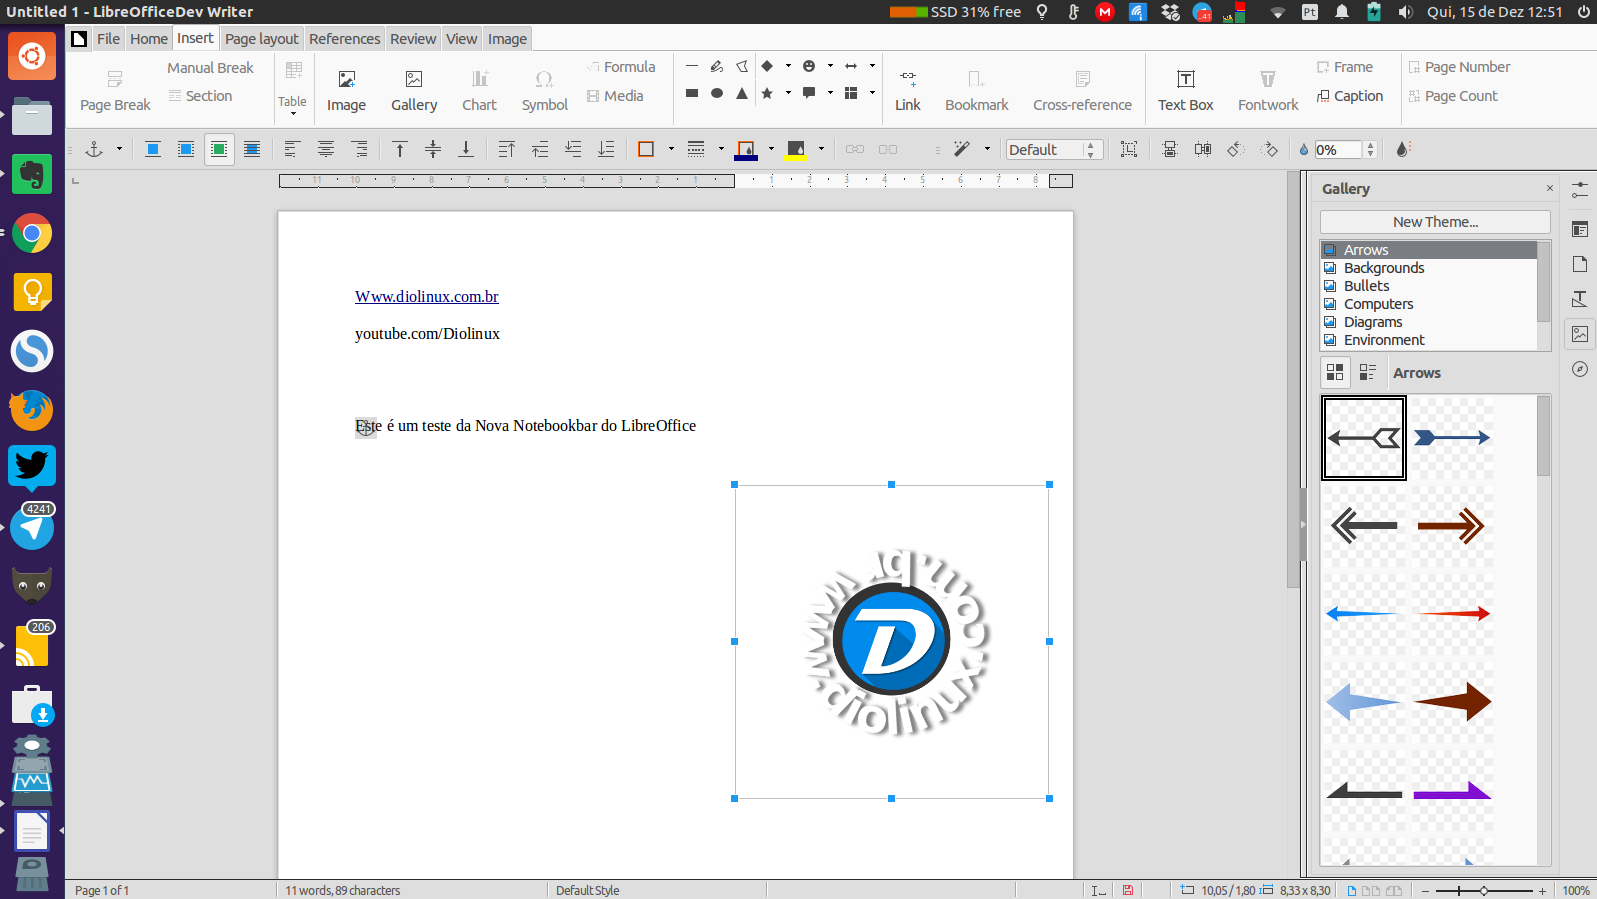Switch Gallery to detailed view
1597x899 pixels.
point(1368,372)
